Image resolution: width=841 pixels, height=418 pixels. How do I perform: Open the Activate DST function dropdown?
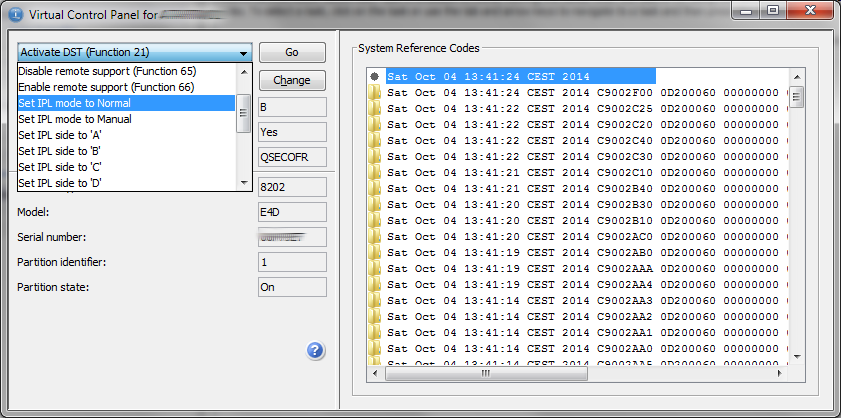tap(135, 53)
